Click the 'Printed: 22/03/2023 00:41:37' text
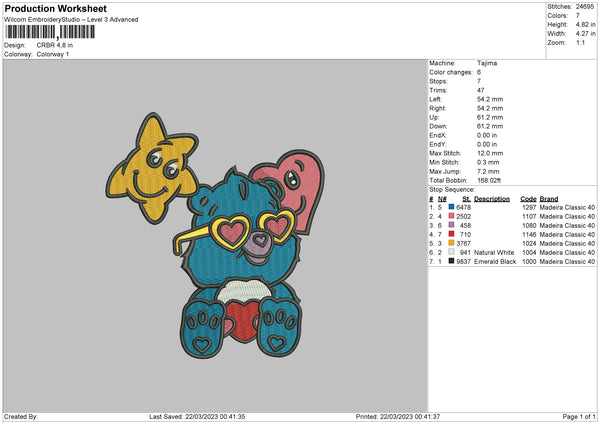600x424 pixels. (x=398, y=416)
